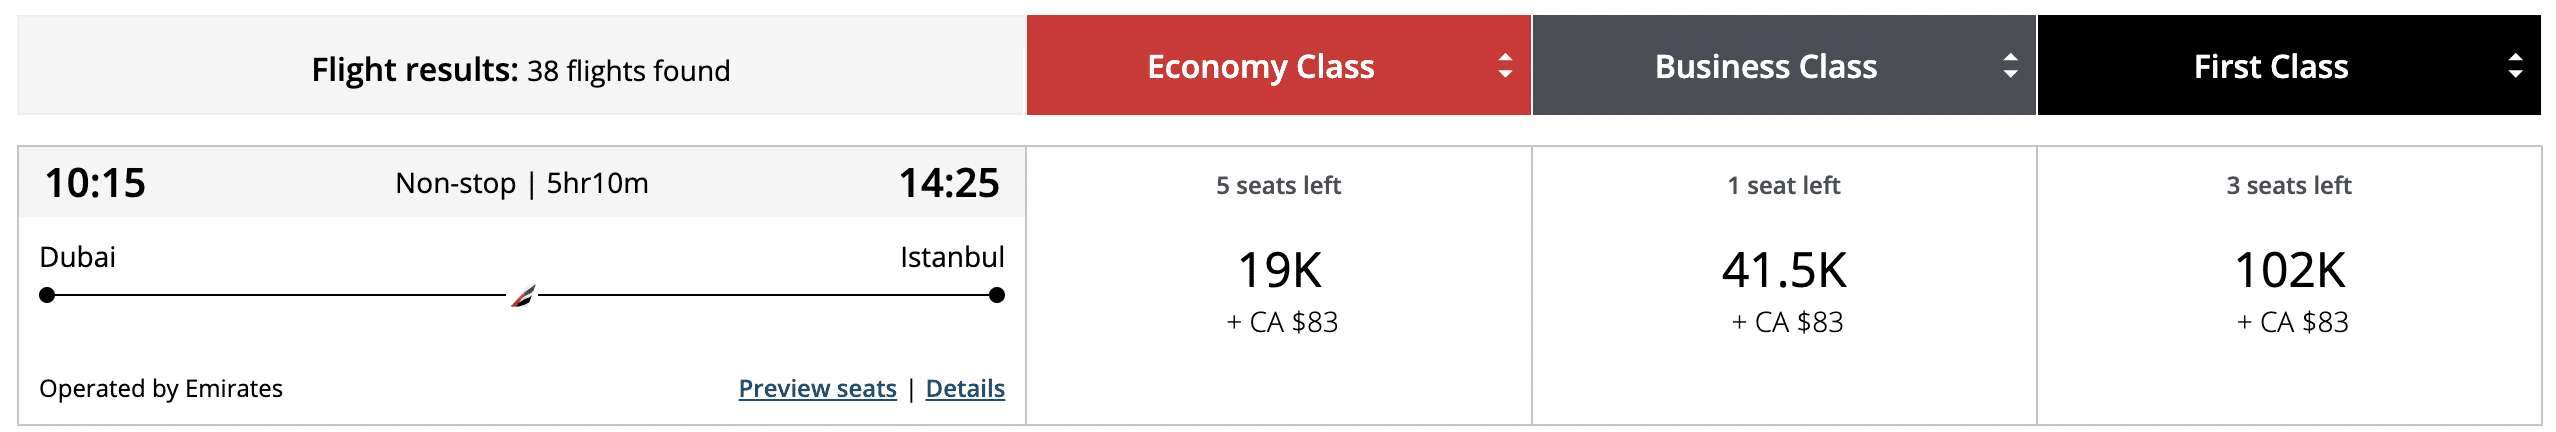Click the "1 seat left" Business notice
The width and height of the screenshot is (2556, 432).
coord(1784,185)
